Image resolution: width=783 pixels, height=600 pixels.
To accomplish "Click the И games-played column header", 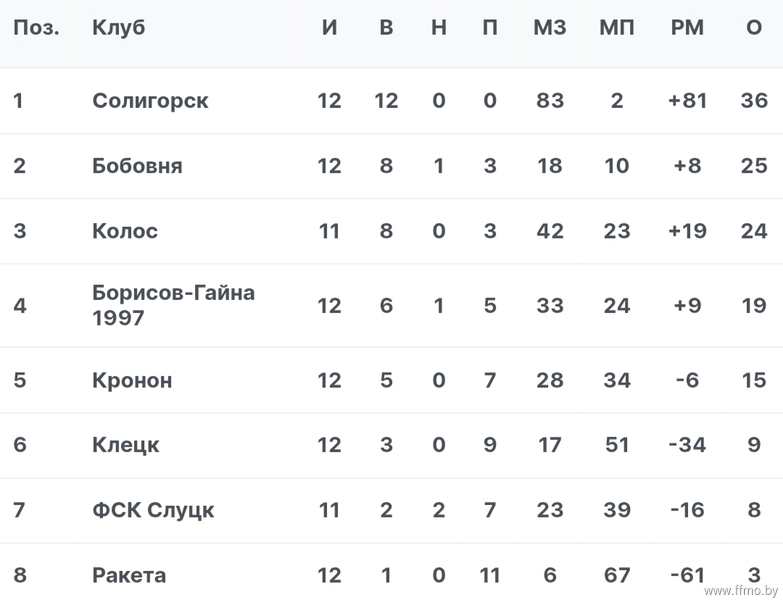I will click(x=329, y=27).
